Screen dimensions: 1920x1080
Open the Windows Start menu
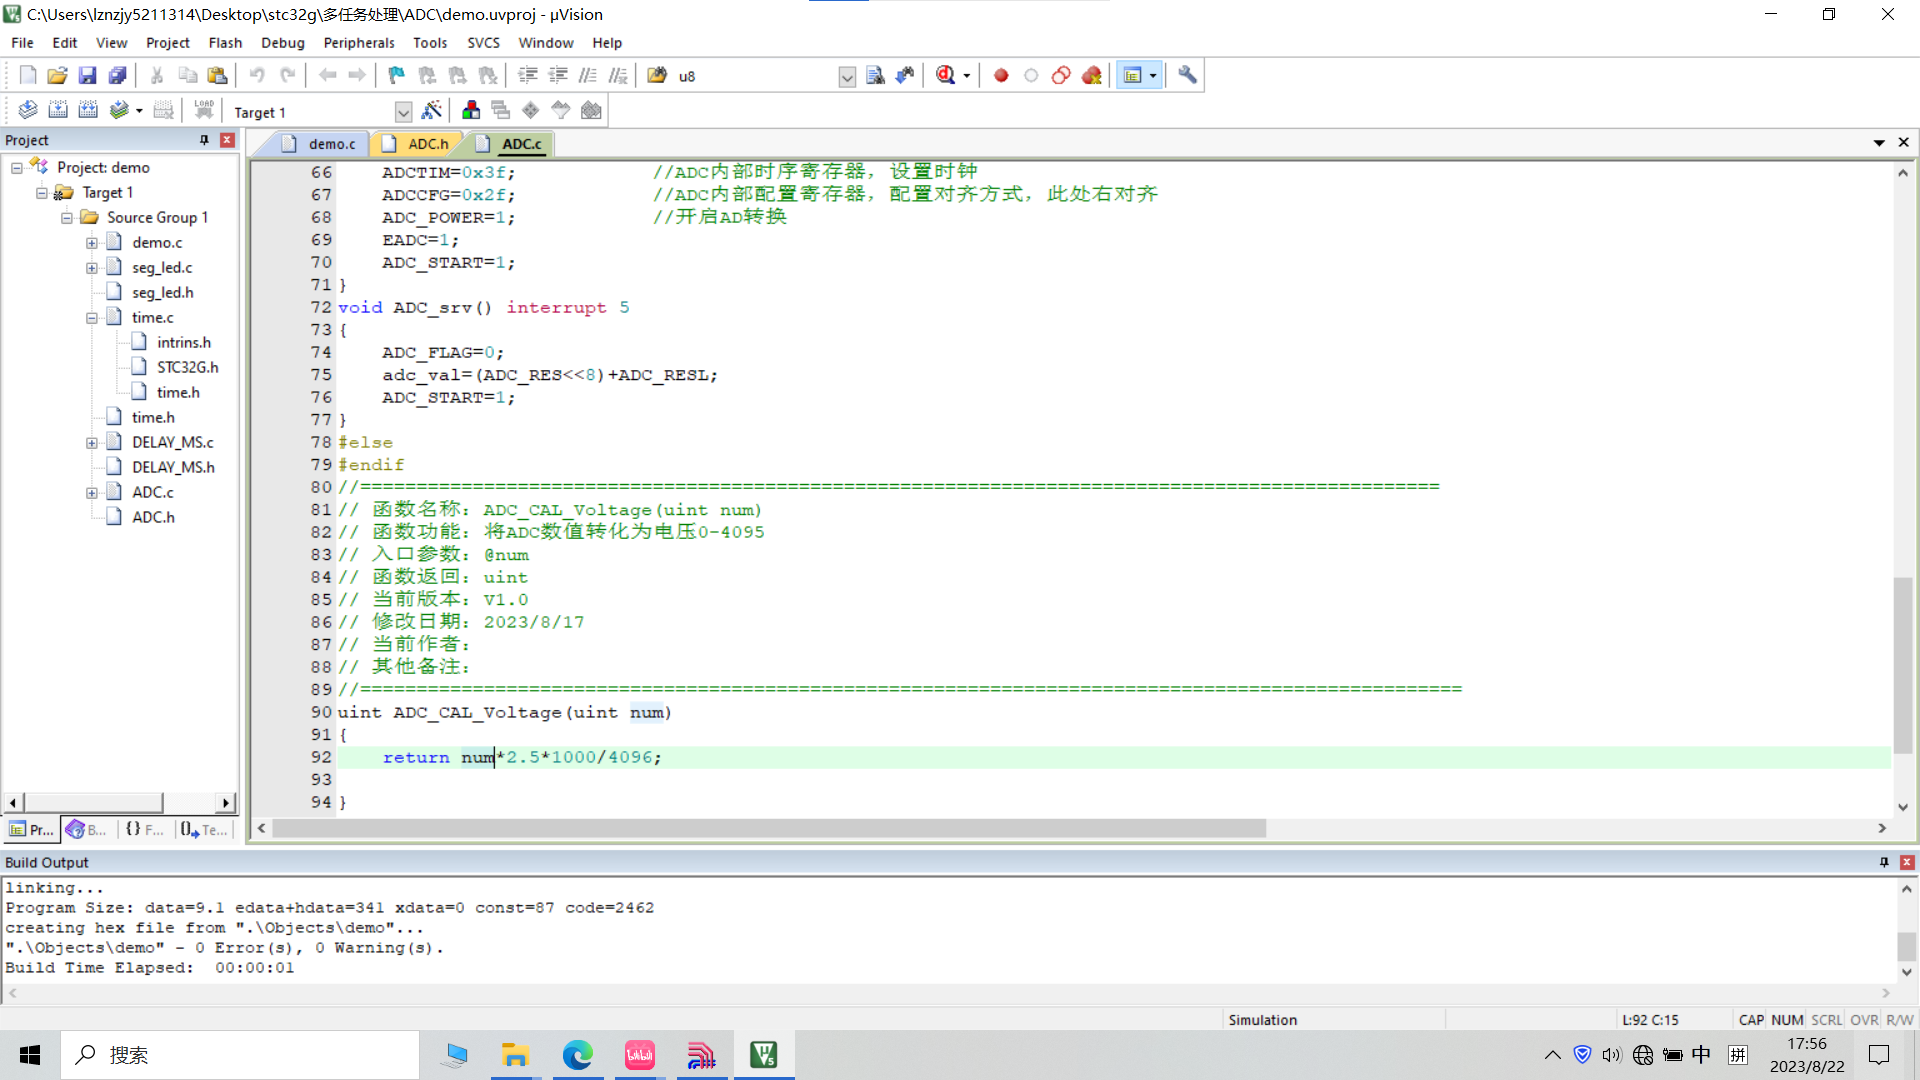coord(30,1055)
